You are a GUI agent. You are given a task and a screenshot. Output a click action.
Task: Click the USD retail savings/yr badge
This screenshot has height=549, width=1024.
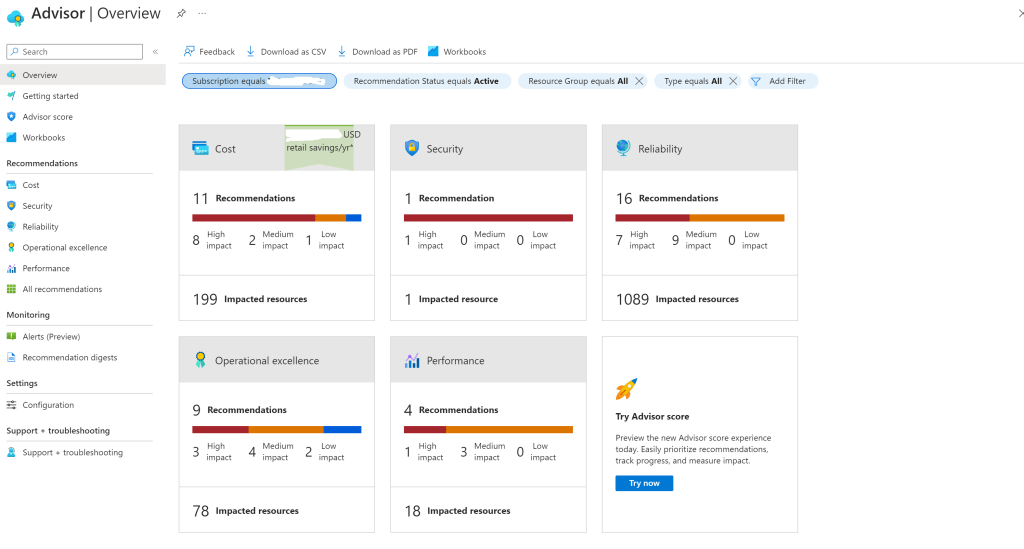pyautogui.click(x=319, y=148)
